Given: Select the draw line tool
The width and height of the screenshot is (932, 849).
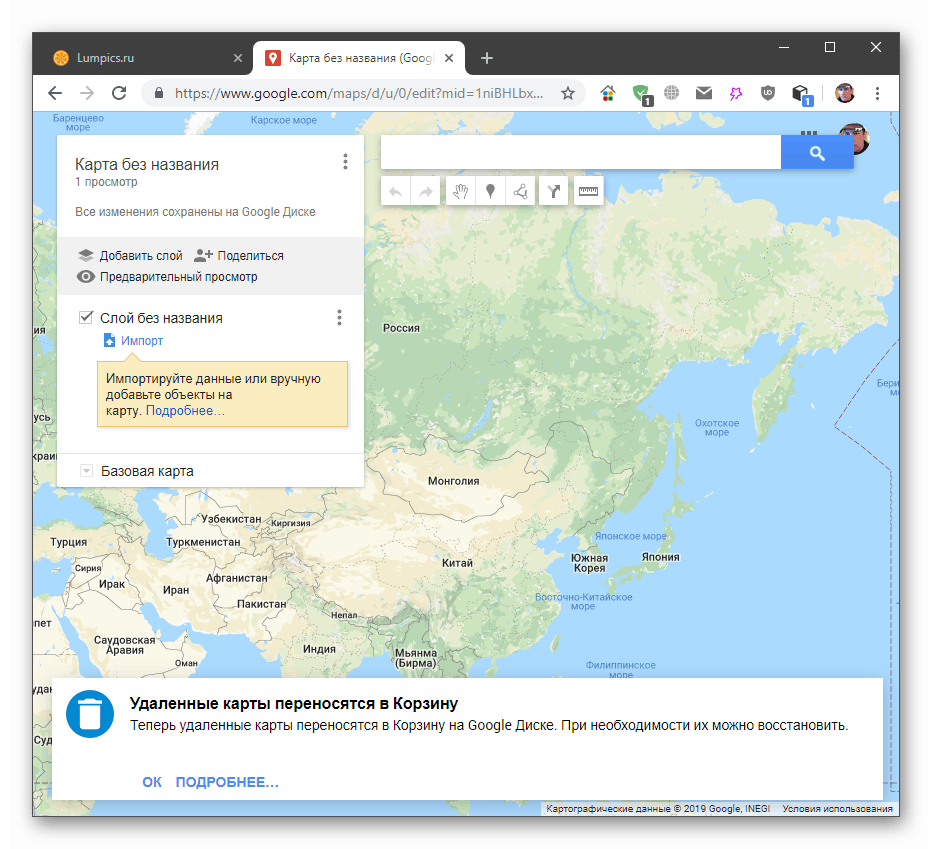Looking at the screenshot, I should (520, 190).
